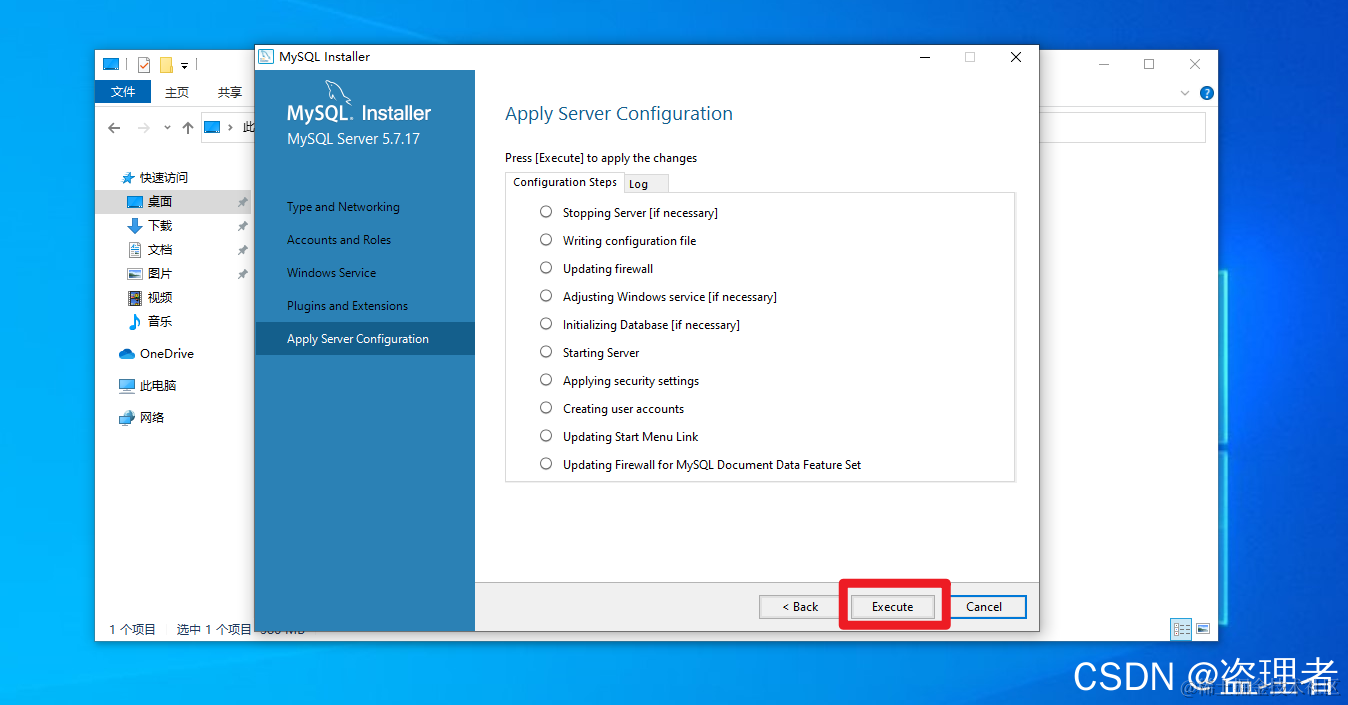Select the Initializing Database step circle
Image resolution: width=1348 pixels, height=705 pixels.
[x=546, y=324]
